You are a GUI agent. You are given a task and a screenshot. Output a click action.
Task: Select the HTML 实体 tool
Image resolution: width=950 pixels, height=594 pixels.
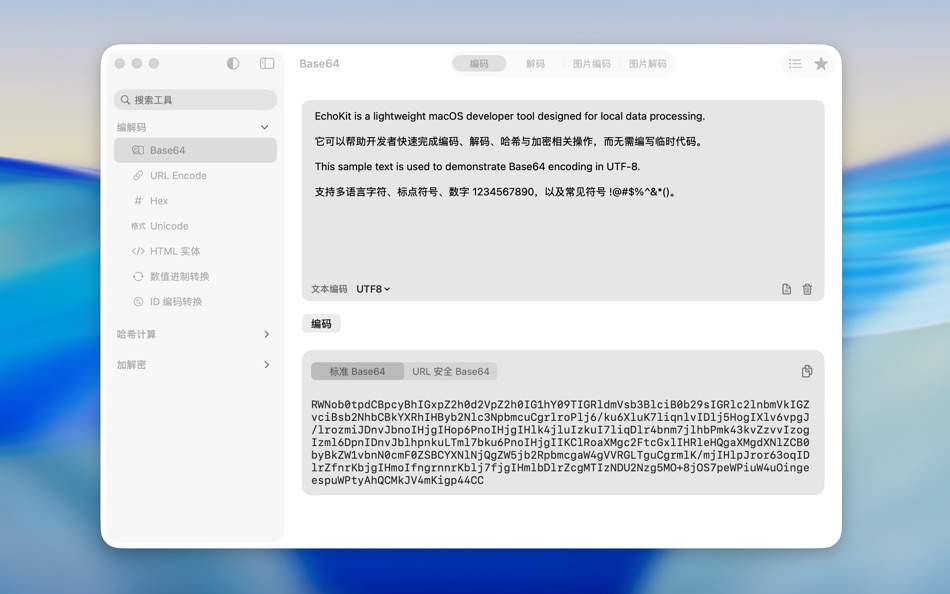195,251
